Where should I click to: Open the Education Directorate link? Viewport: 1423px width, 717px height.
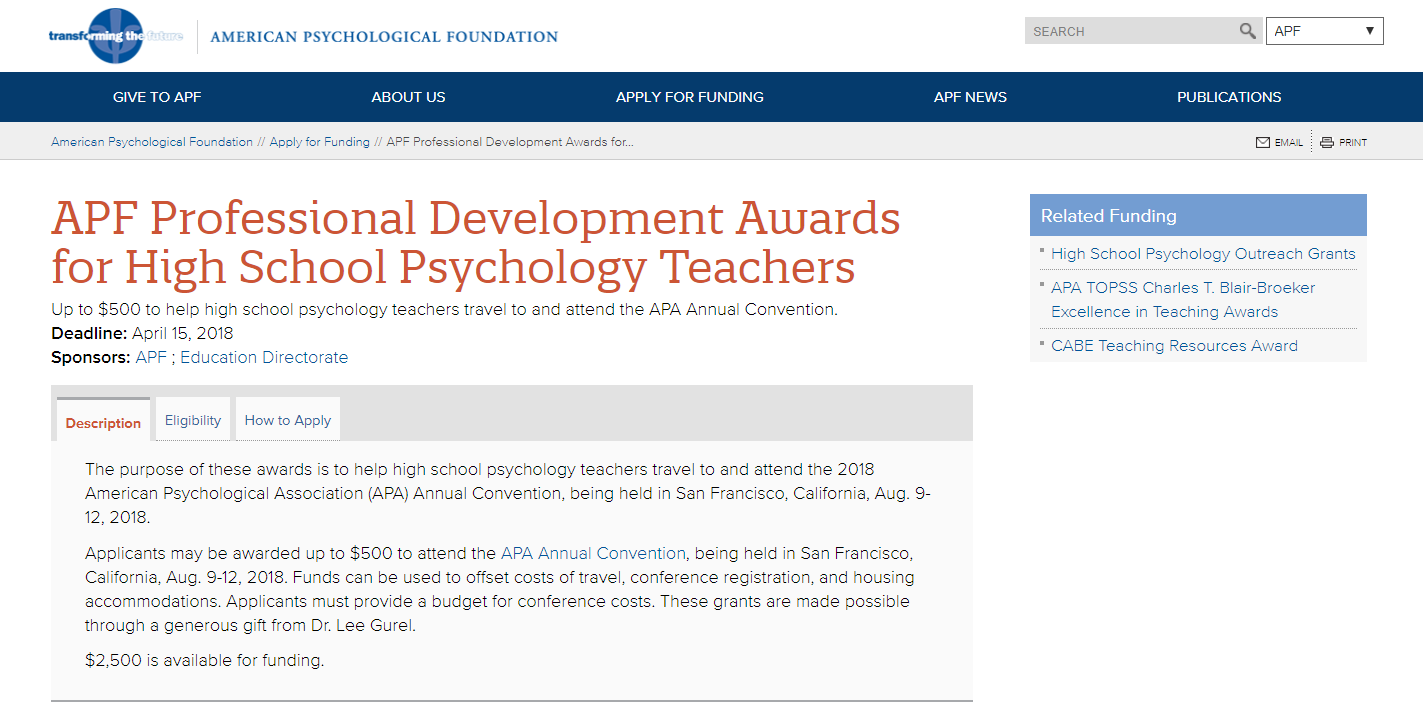pos(263,357)
